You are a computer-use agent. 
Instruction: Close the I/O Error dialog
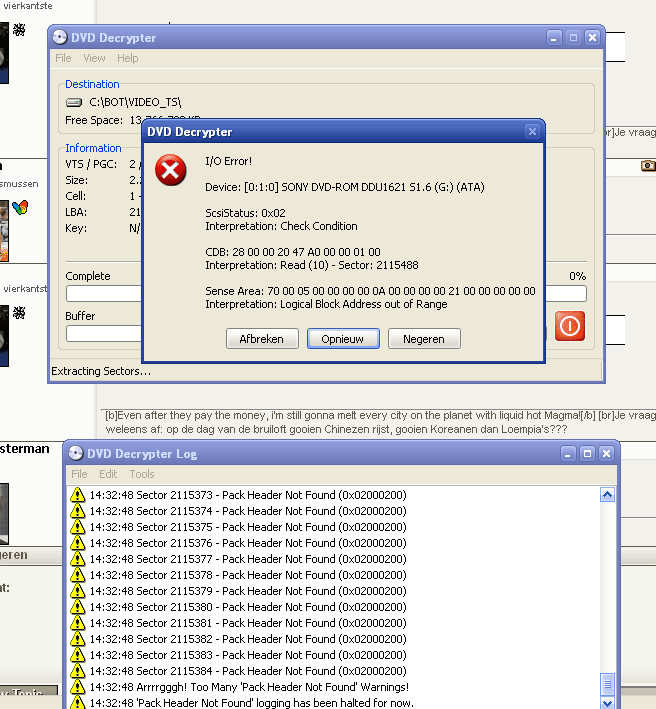(532, 132)
